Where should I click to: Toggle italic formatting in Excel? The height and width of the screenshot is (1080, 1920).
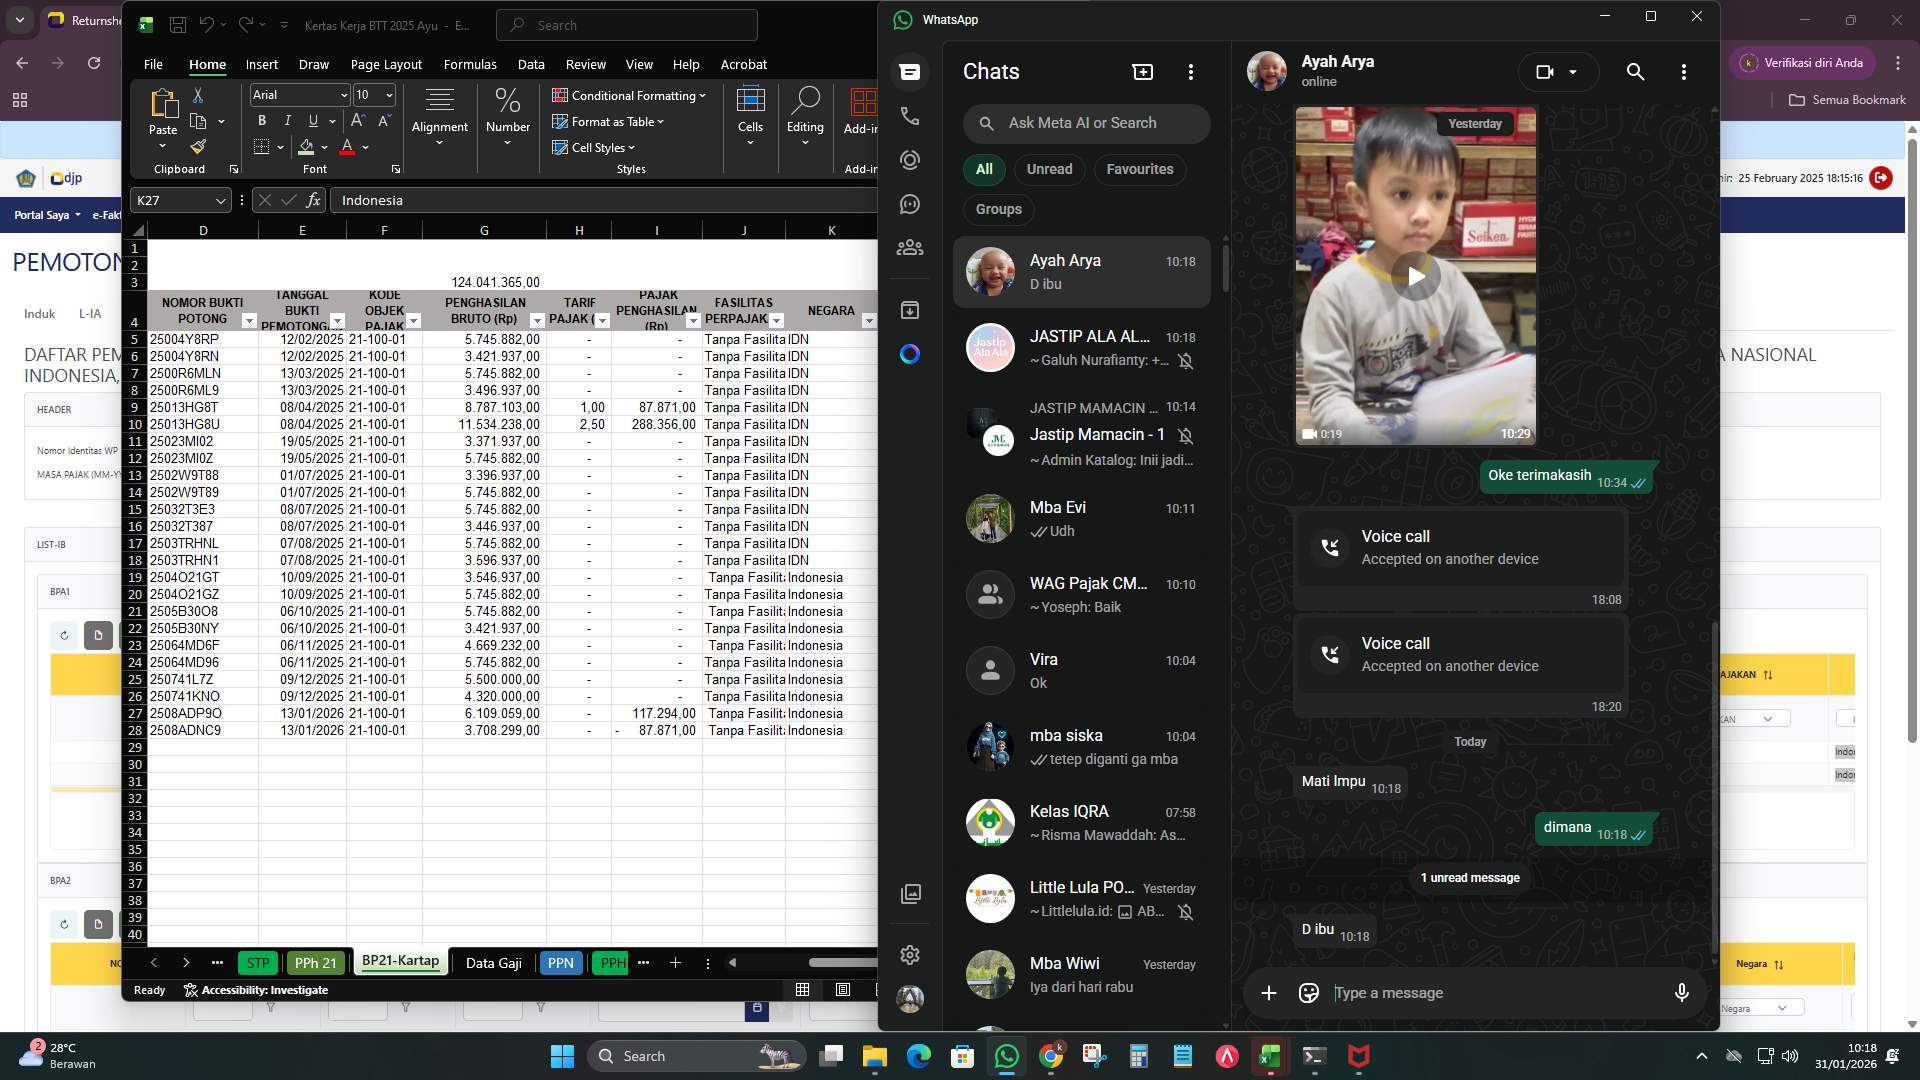click(x=287, y=120)
